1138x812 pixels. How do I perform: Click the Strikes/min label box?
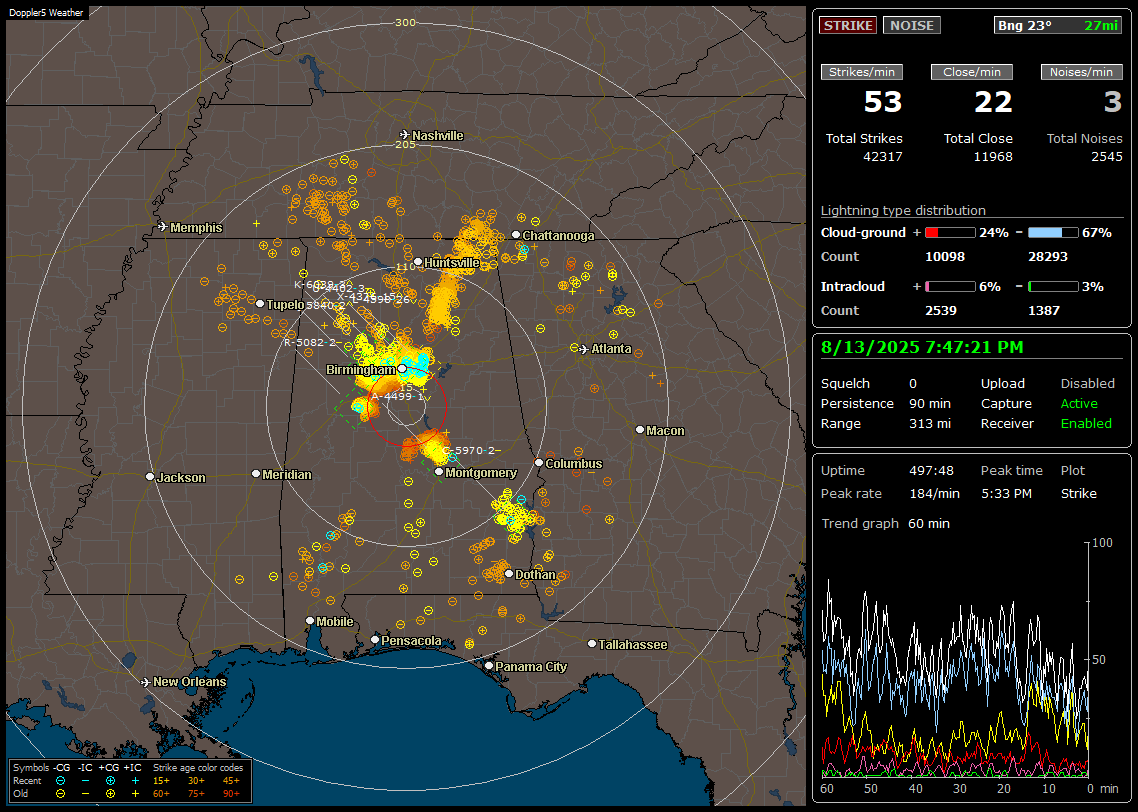click(x=862, y=72)
